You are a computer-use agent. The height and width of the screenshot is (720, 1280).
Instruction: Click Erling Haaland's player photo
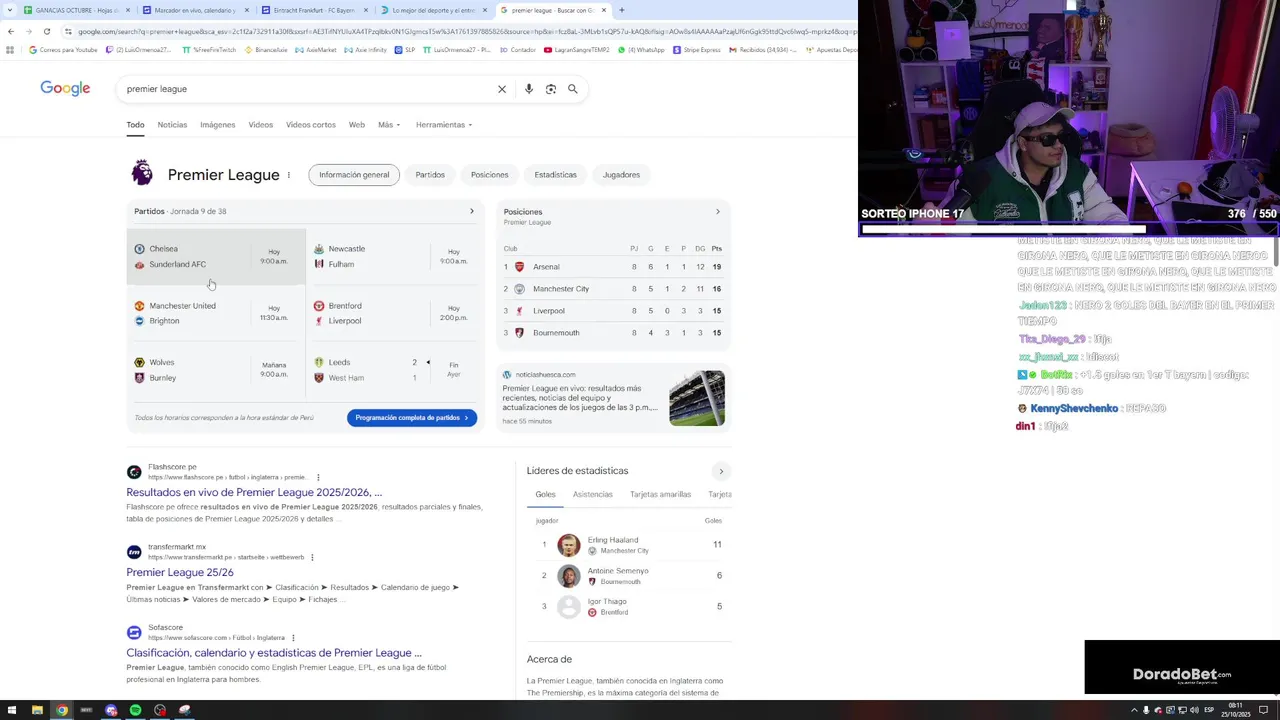point(569,545)
